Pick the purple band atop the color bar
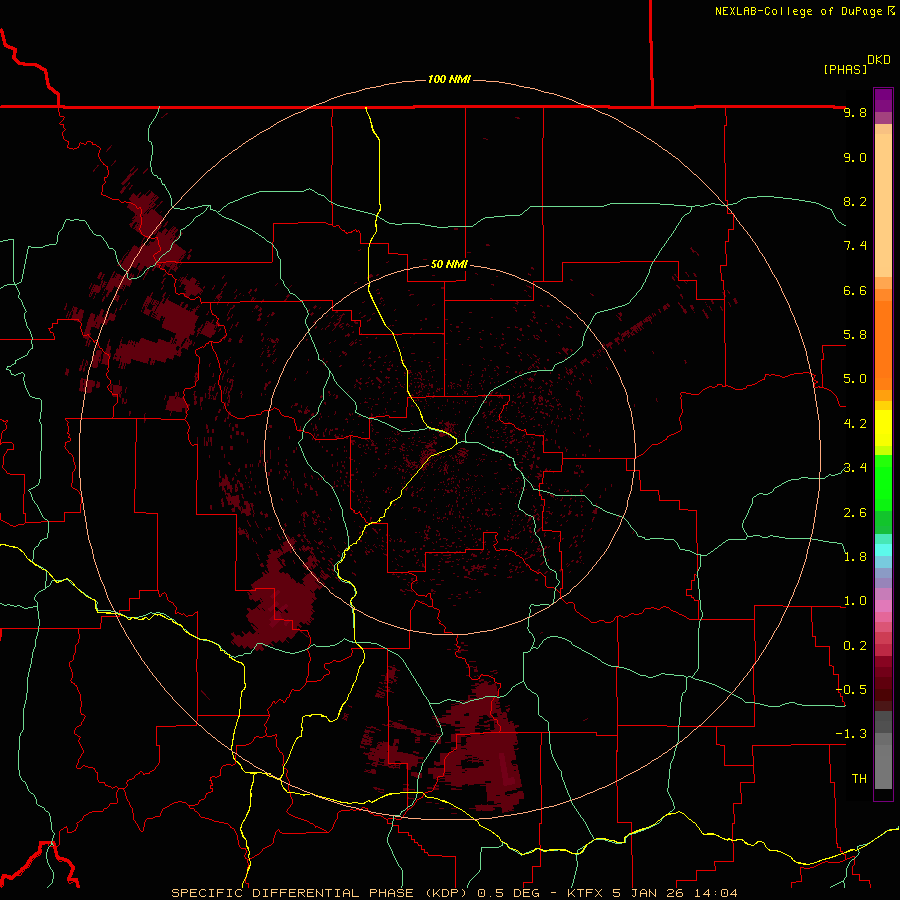Viewport: 900px width, 900px height. [883, 100]
